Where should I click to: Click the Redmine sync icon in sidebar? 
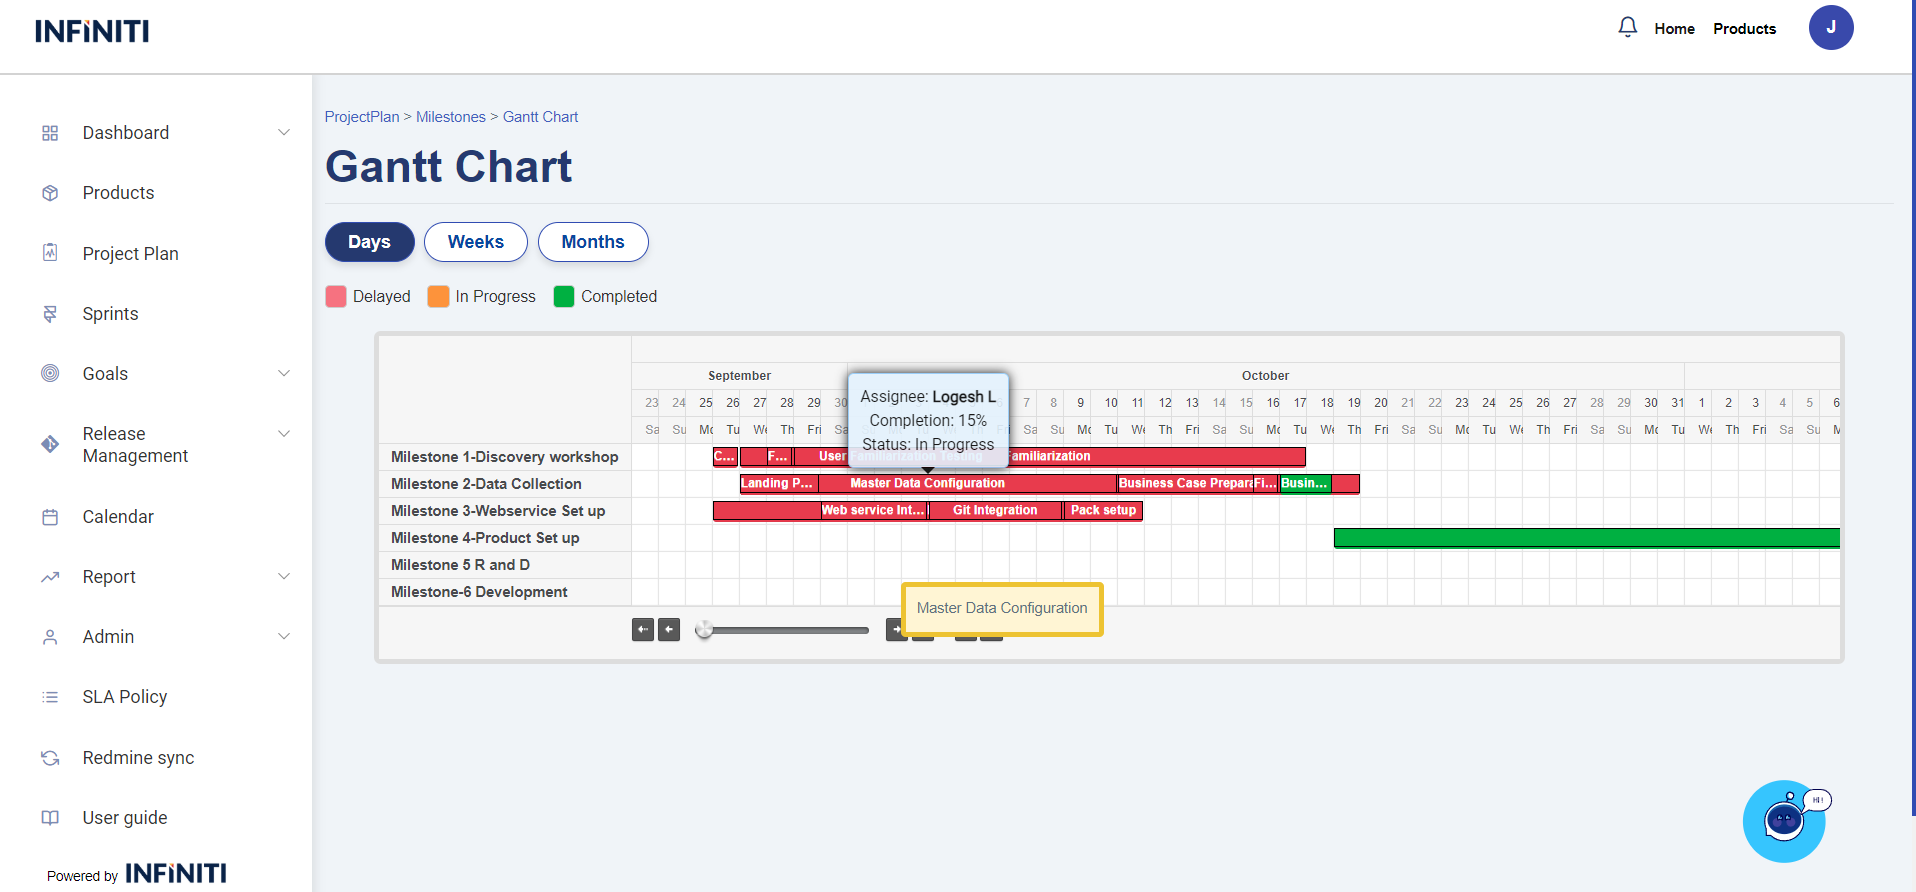pos(50,758)
